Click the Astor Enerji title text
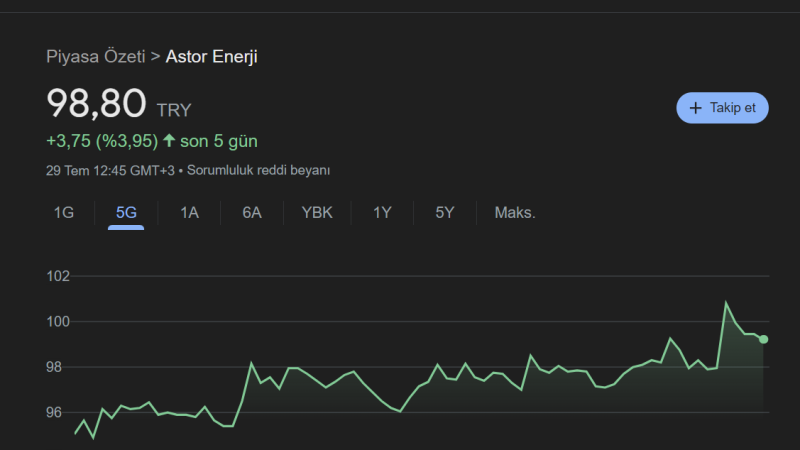 tap(211, 57)
